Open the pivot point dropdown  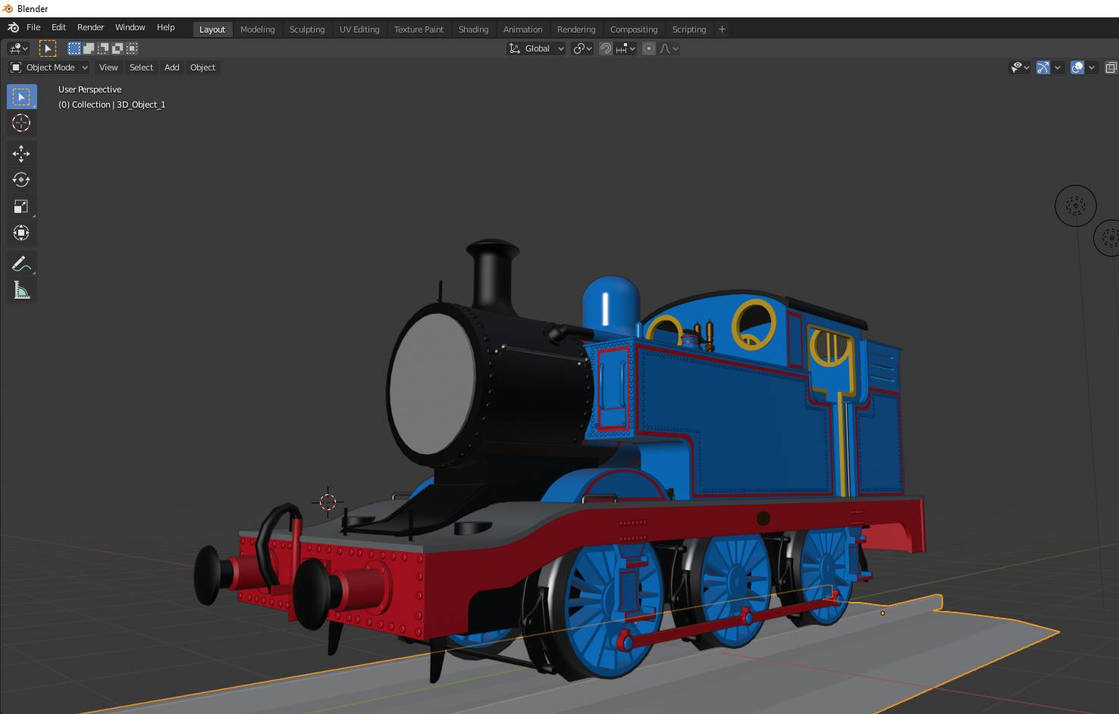click(x=582, y=49)
